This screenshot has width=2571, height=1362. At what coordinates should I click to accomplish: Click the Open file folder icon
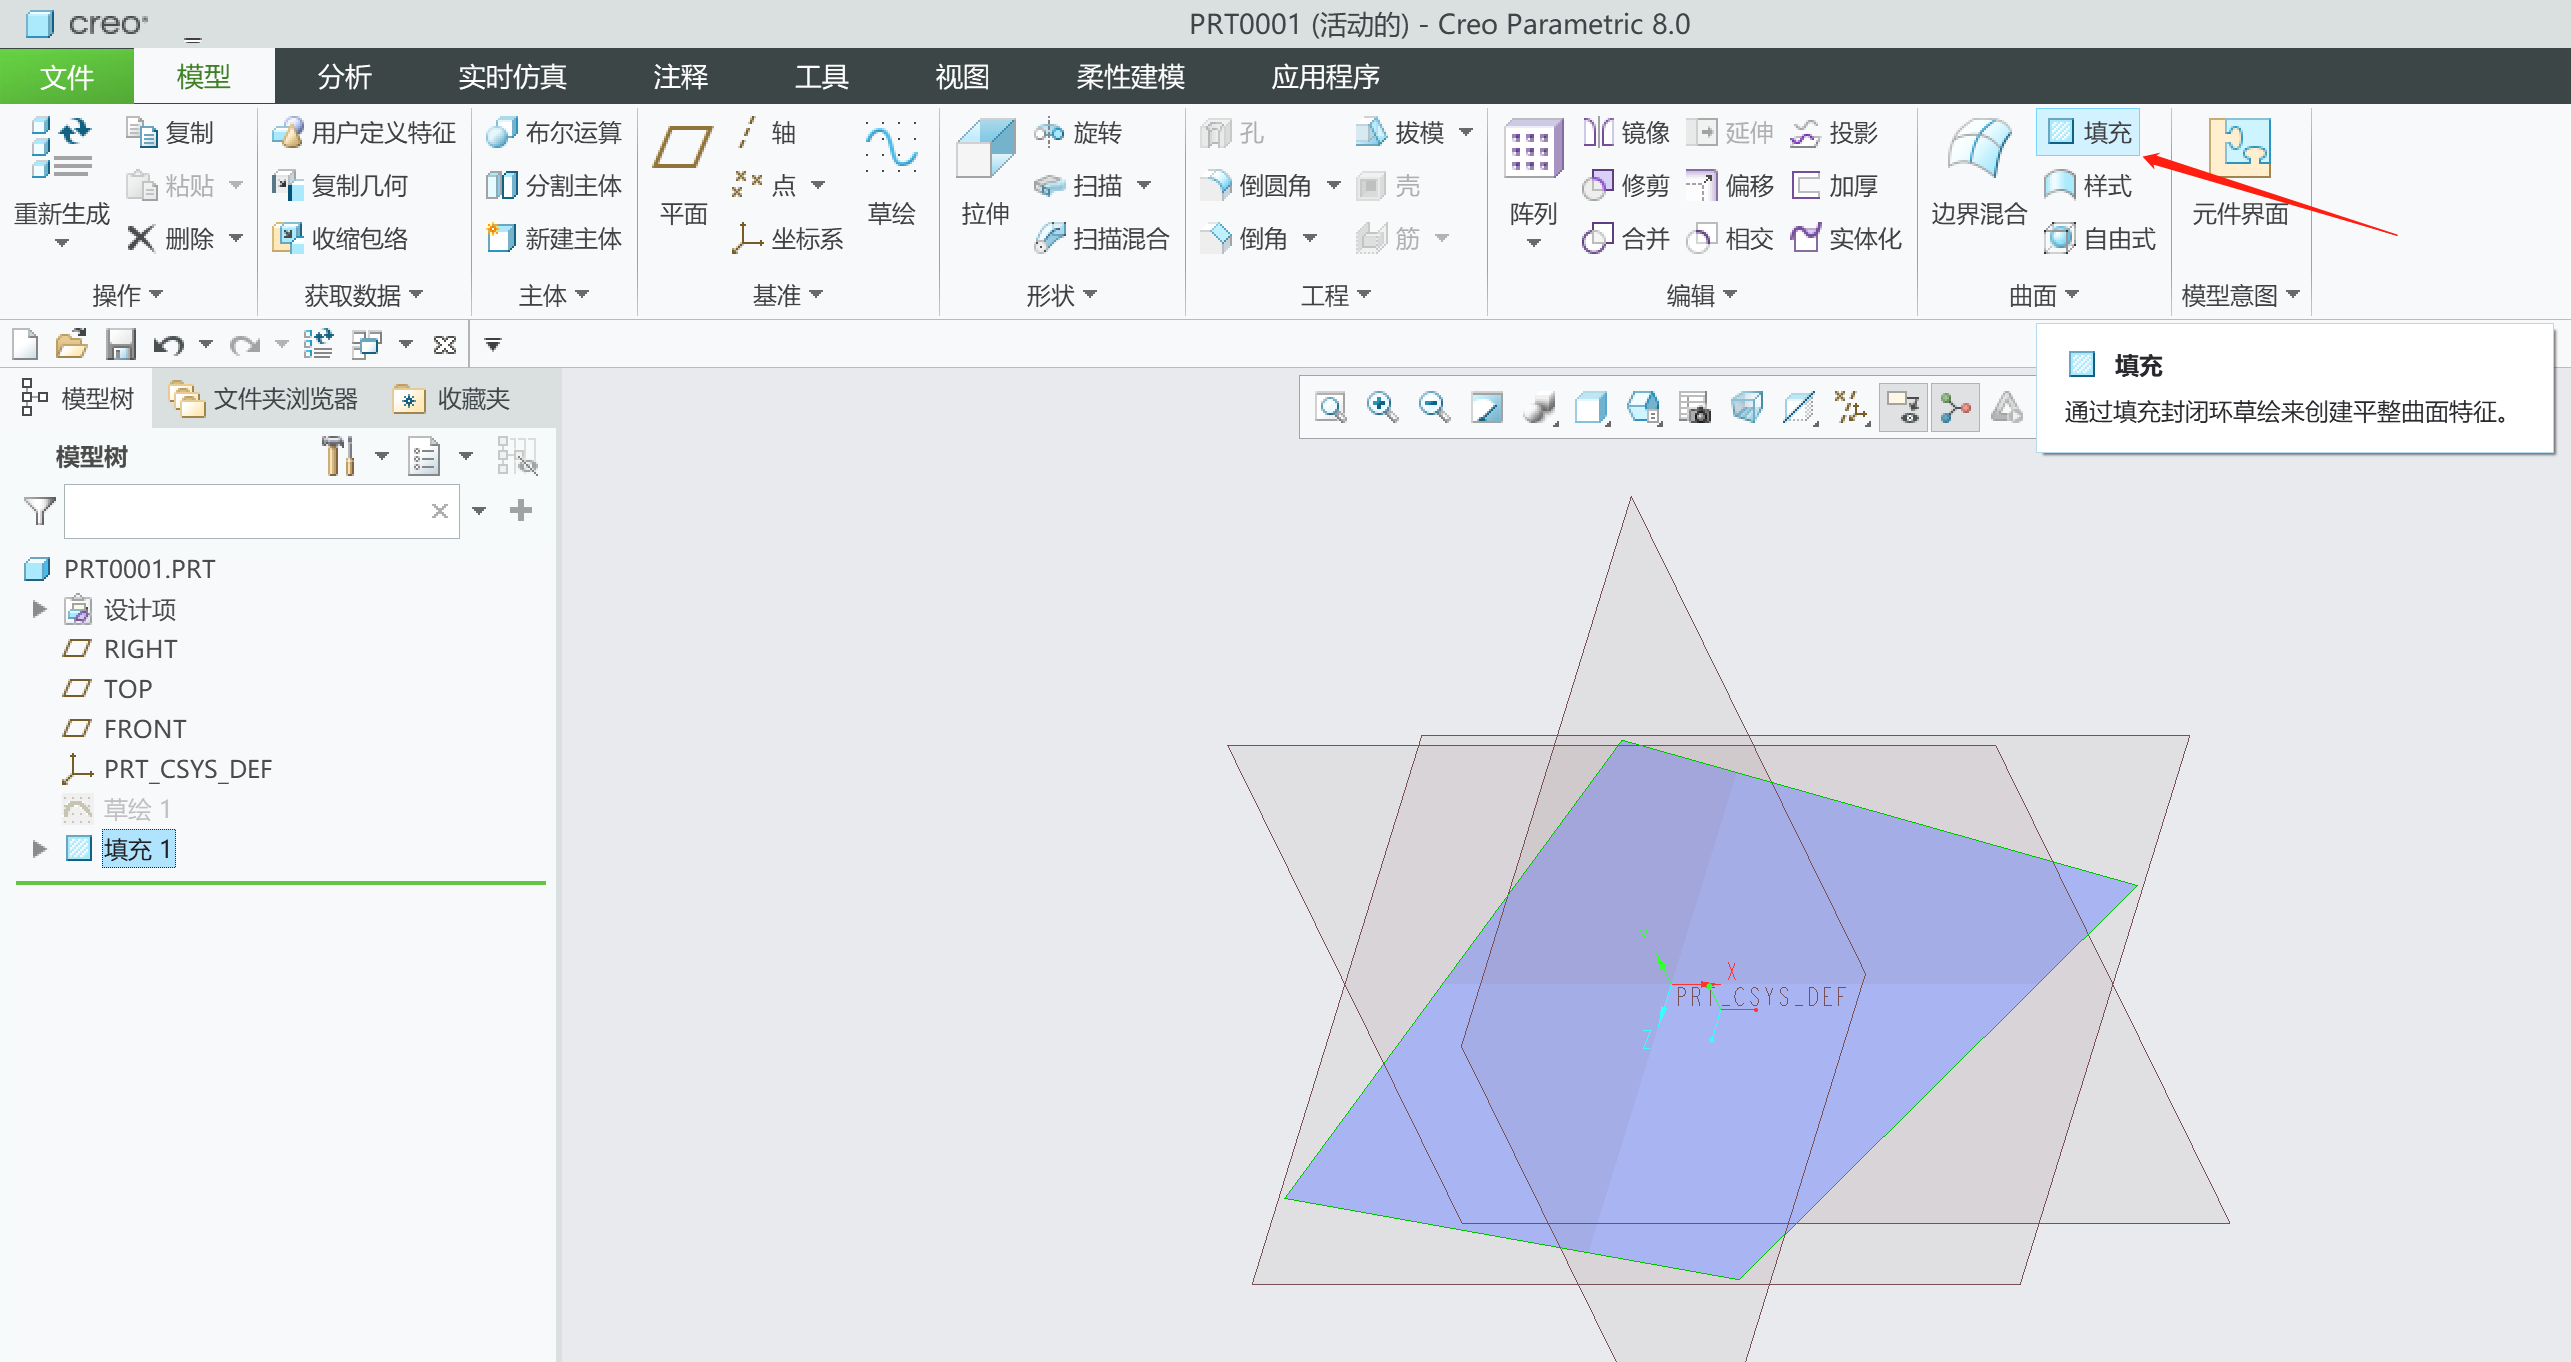(x=72, y=345)
